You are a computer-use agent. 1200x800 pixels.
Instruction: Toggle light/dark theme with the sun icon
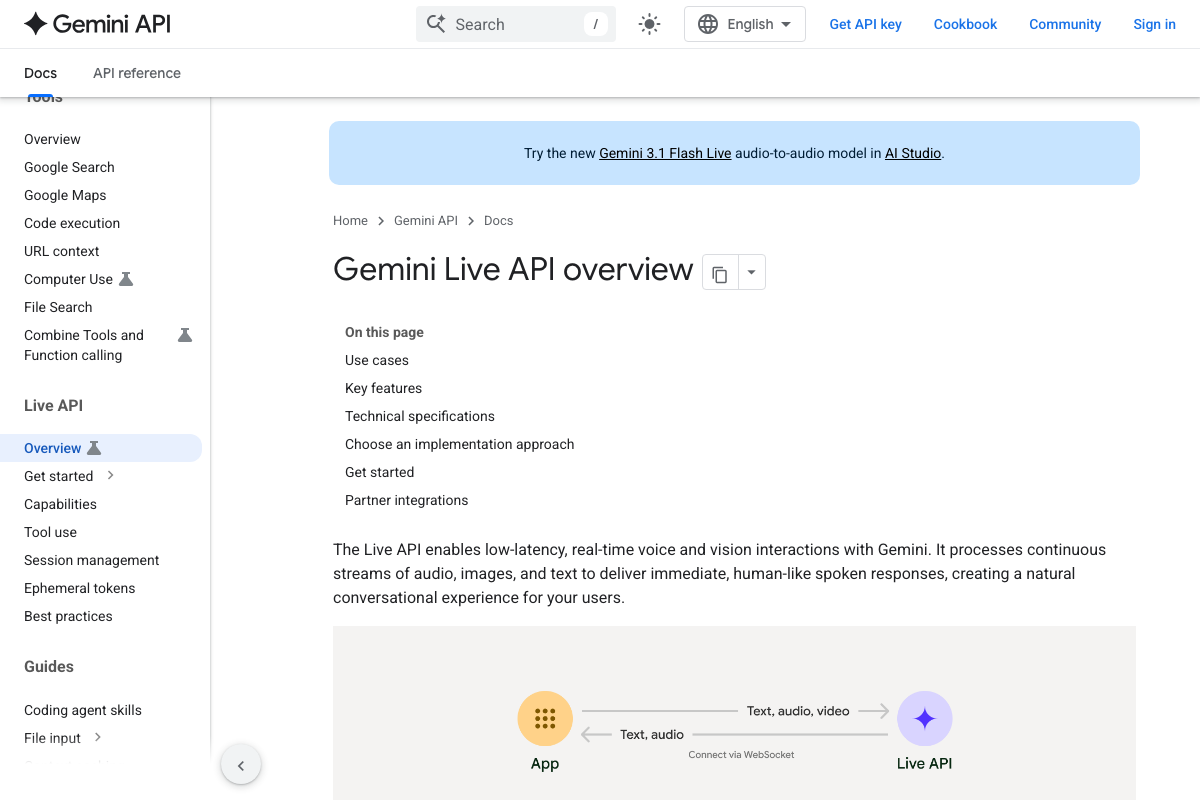pyautogui.click(x=649, y=23)
